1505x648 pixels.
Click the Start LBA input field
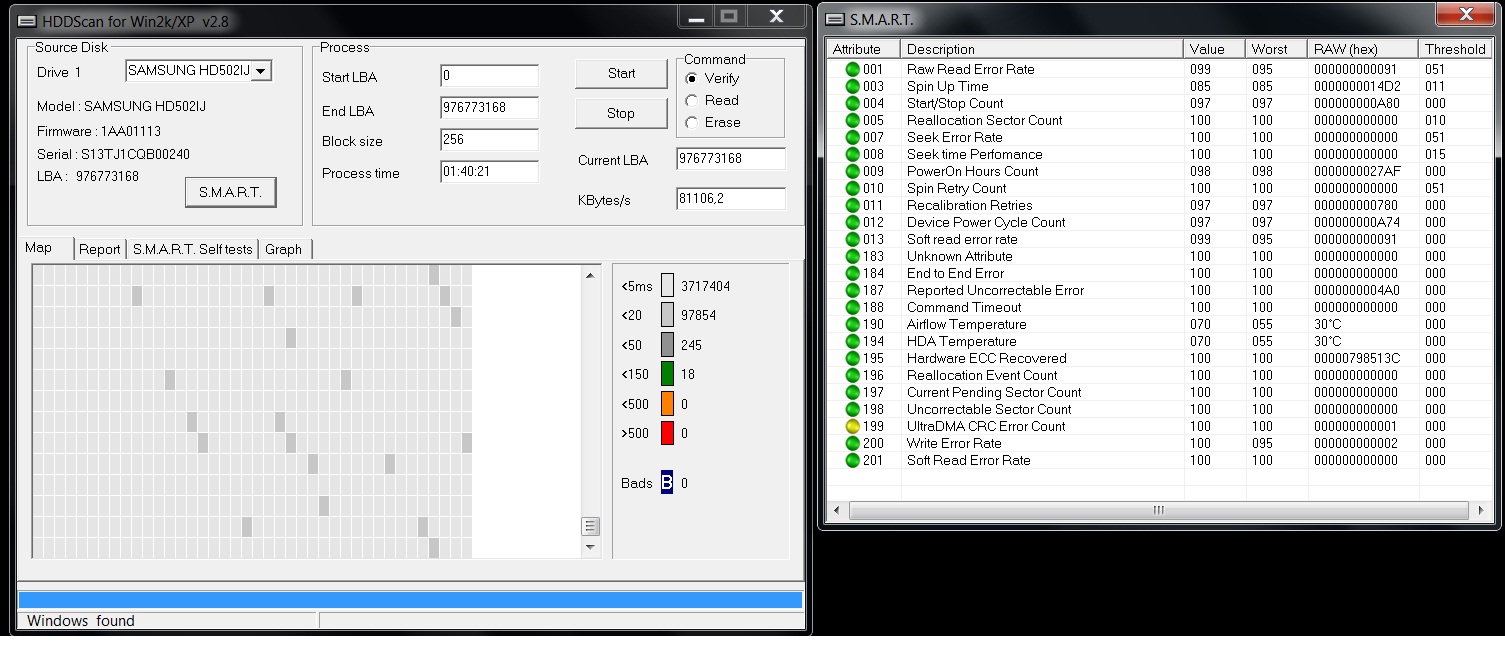[x=489, y=76]
